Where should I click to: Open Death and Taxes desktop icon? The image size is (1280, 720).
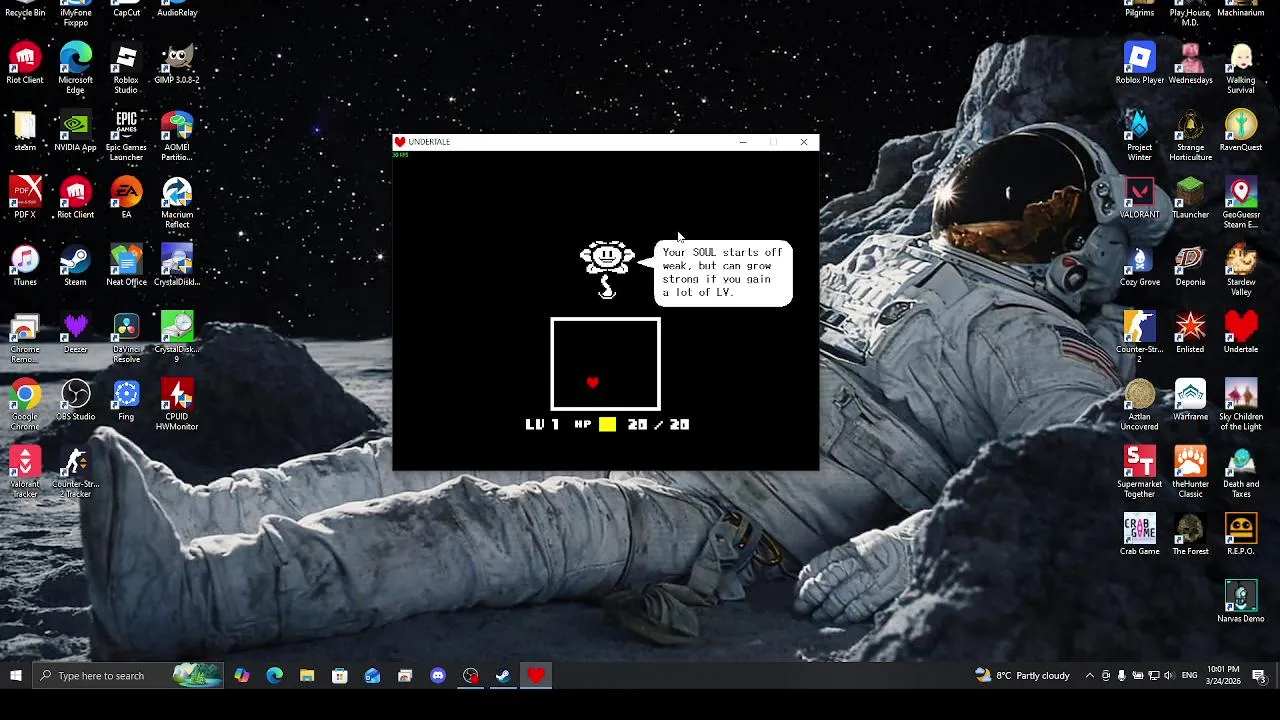tap(1241, 472)
